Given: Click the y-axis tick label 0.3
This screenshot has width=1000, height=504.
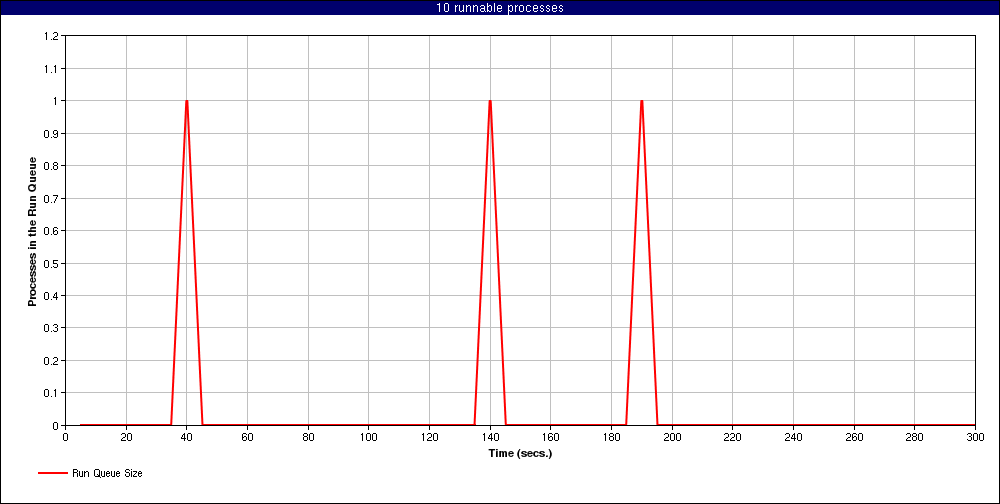Looking at the screenshot, I should point(53,328).
